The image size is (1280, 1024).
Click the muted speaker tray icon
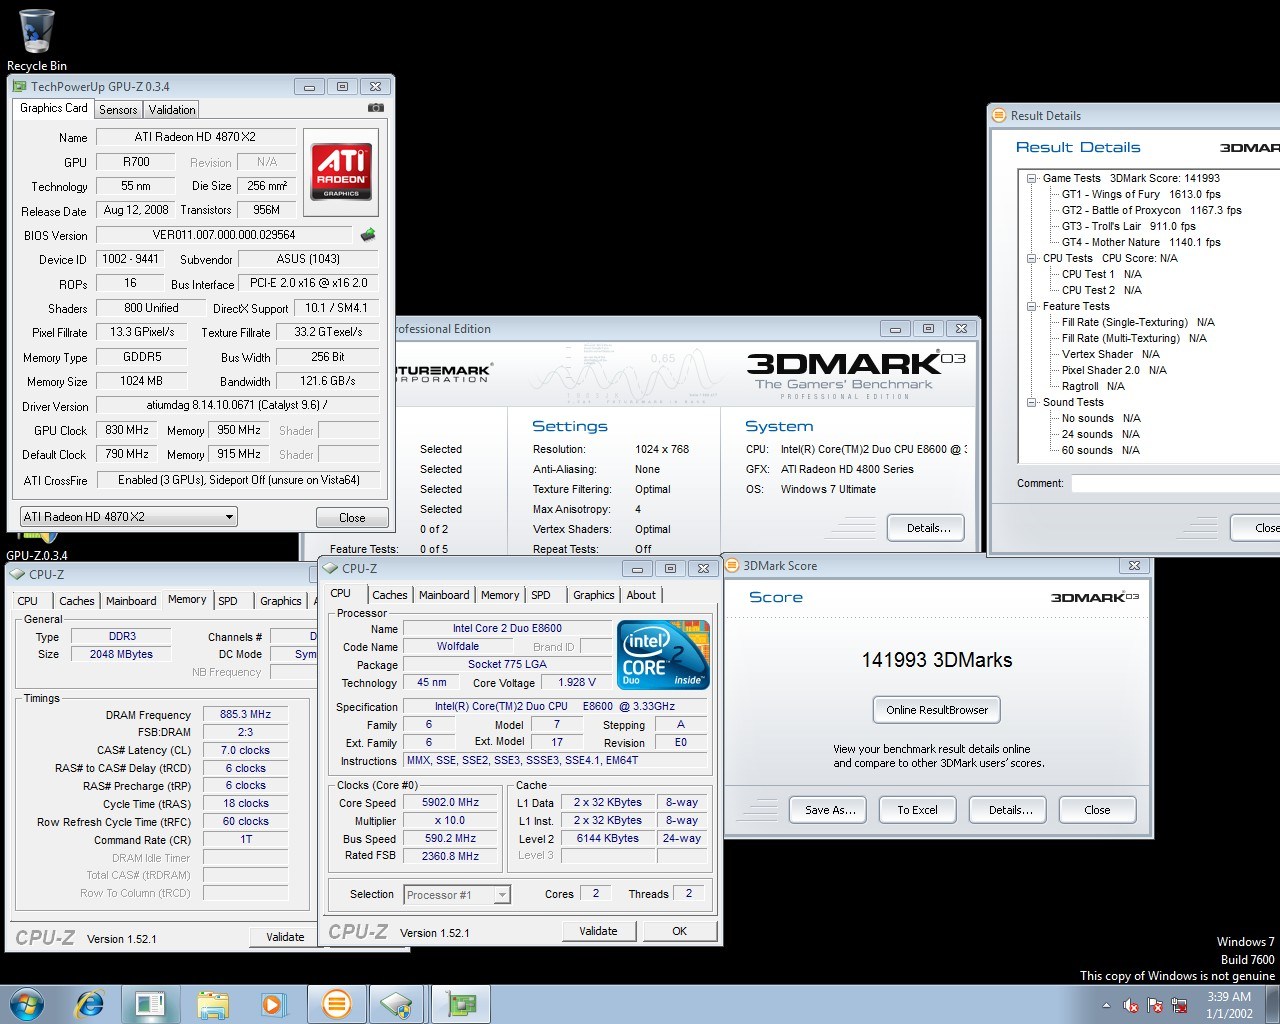(1131, 1005)
